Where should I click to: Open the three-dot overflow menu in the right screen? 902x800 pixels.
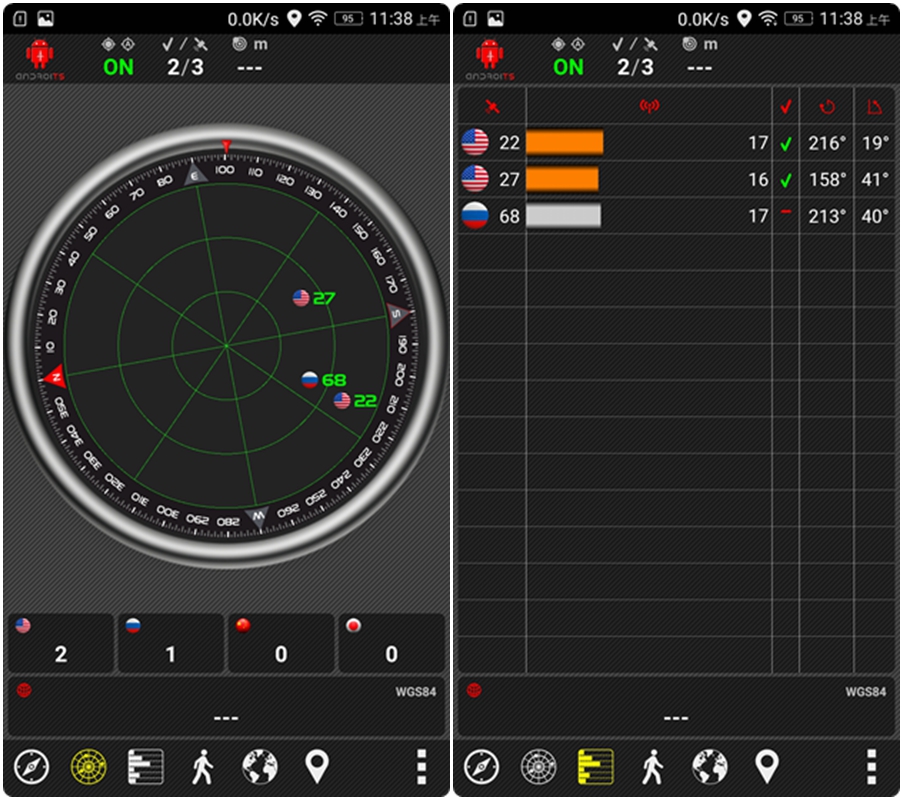[x=871, y=767]
